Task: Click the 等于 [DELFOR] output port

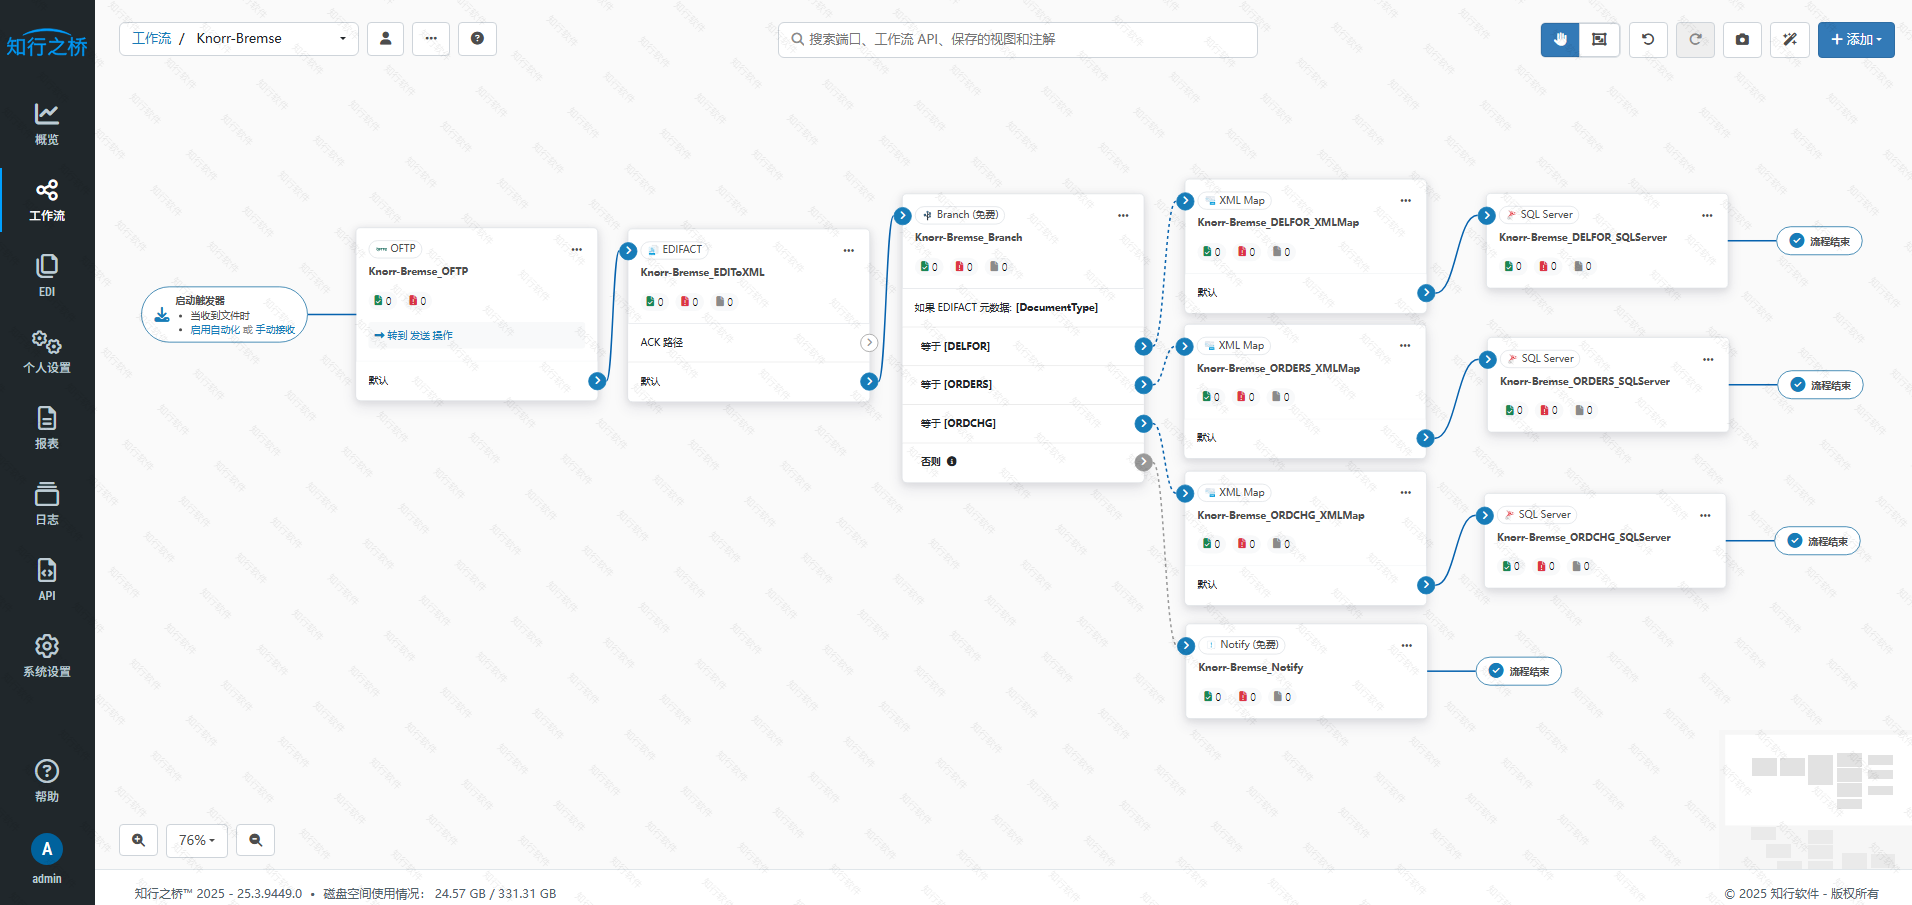Action: (x=1144, y=346)
